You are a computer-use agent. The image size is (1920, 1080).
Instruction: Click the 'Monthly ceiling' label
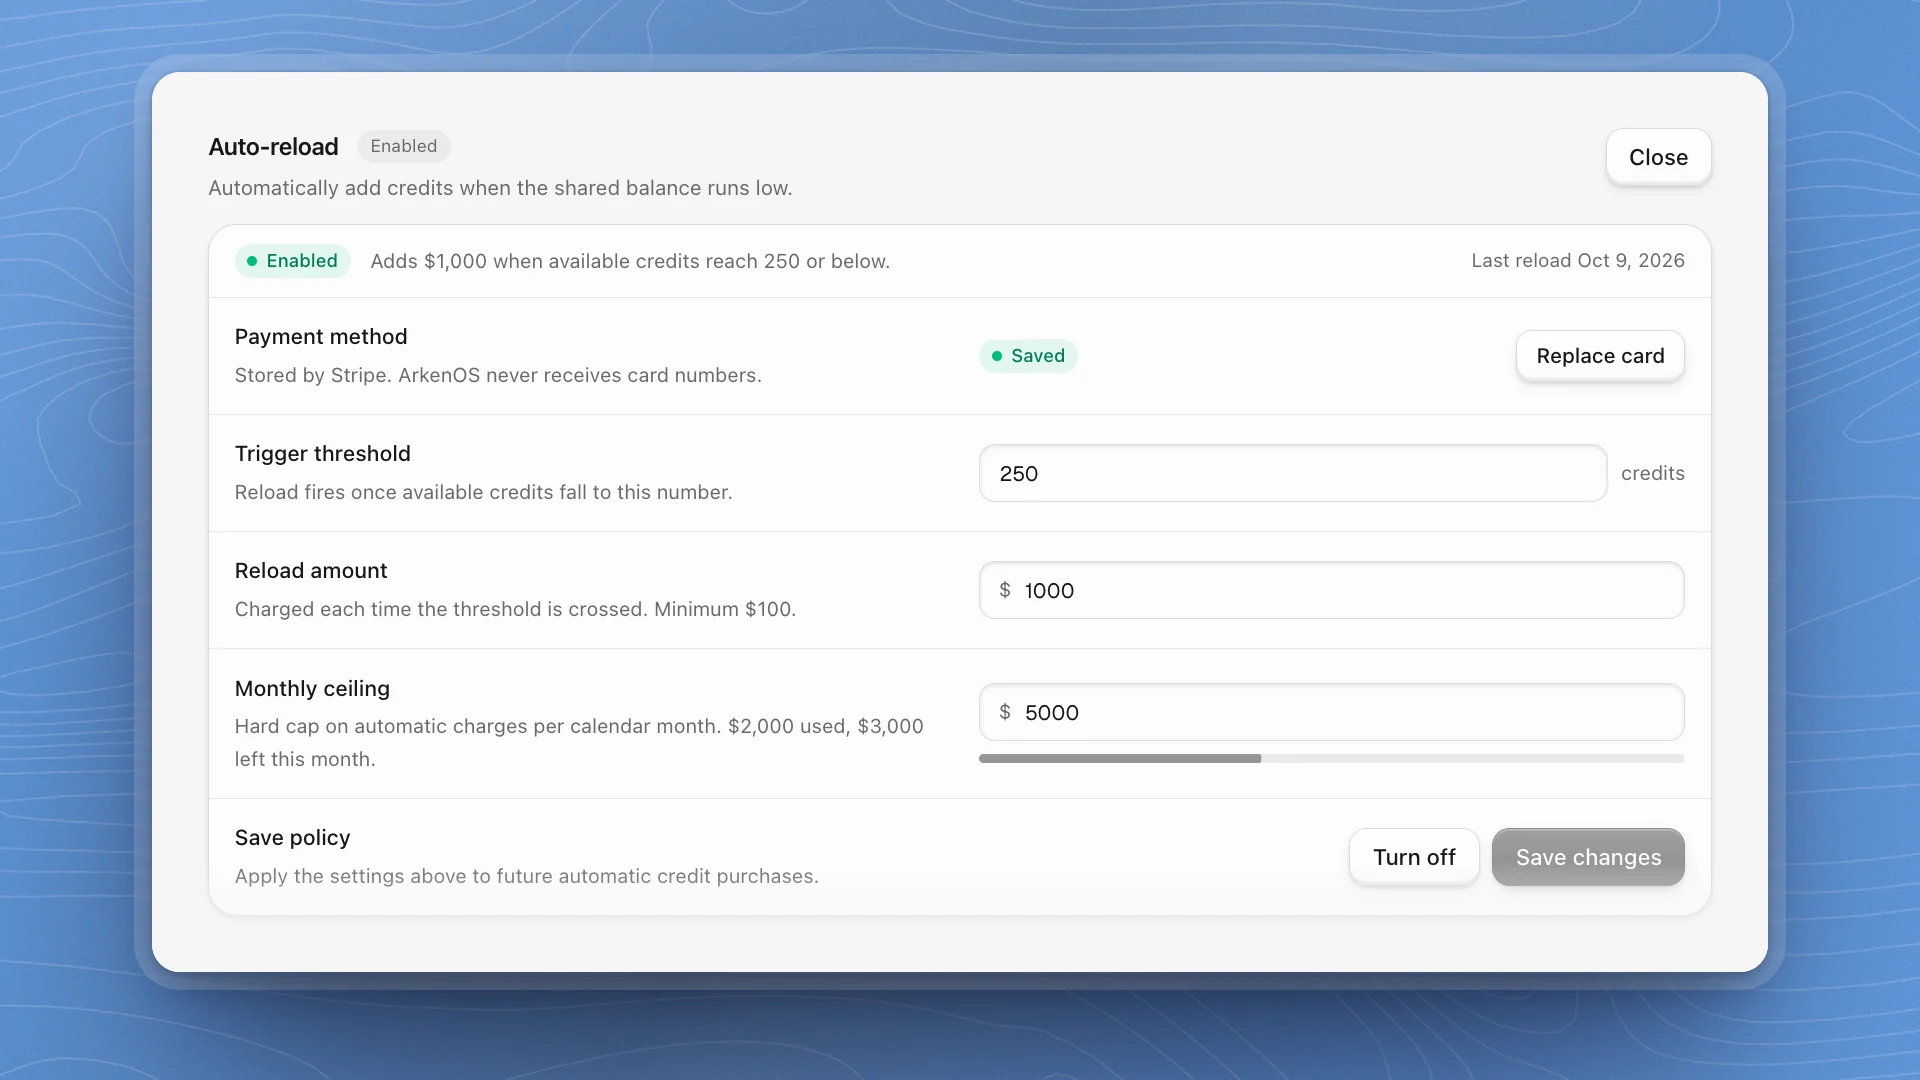coord(312,689)
